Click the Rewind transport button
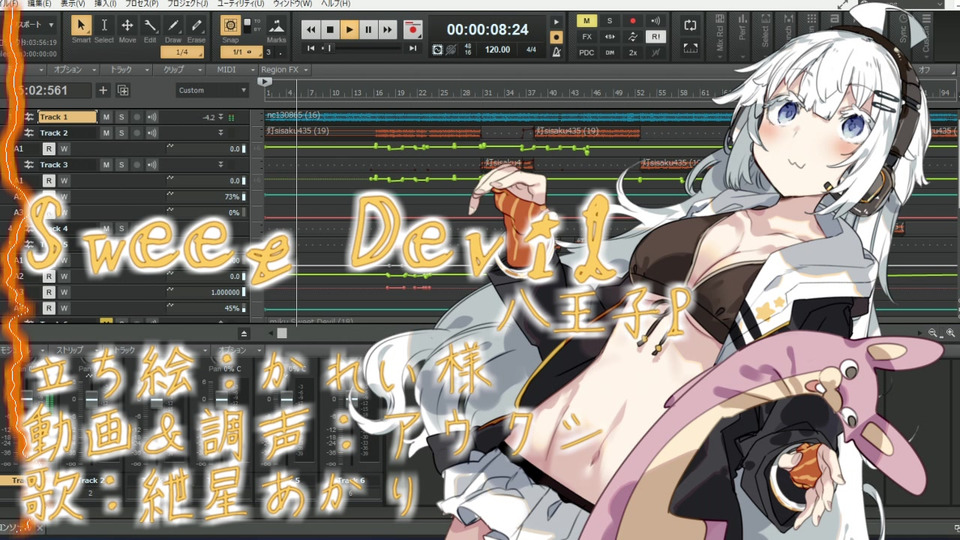Image resolution: width=960 pixels, height=540 pixels. (311, 29)
